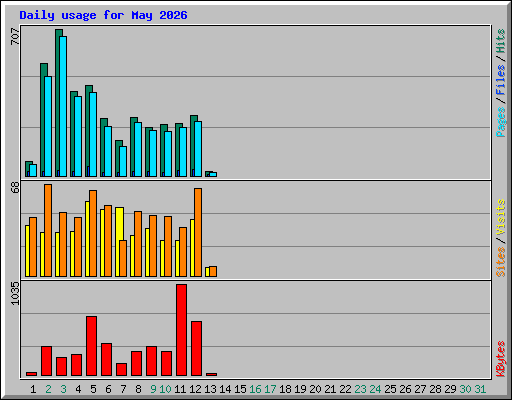
Task: Click day 24 on the x-axis
Action: (375, 389)
